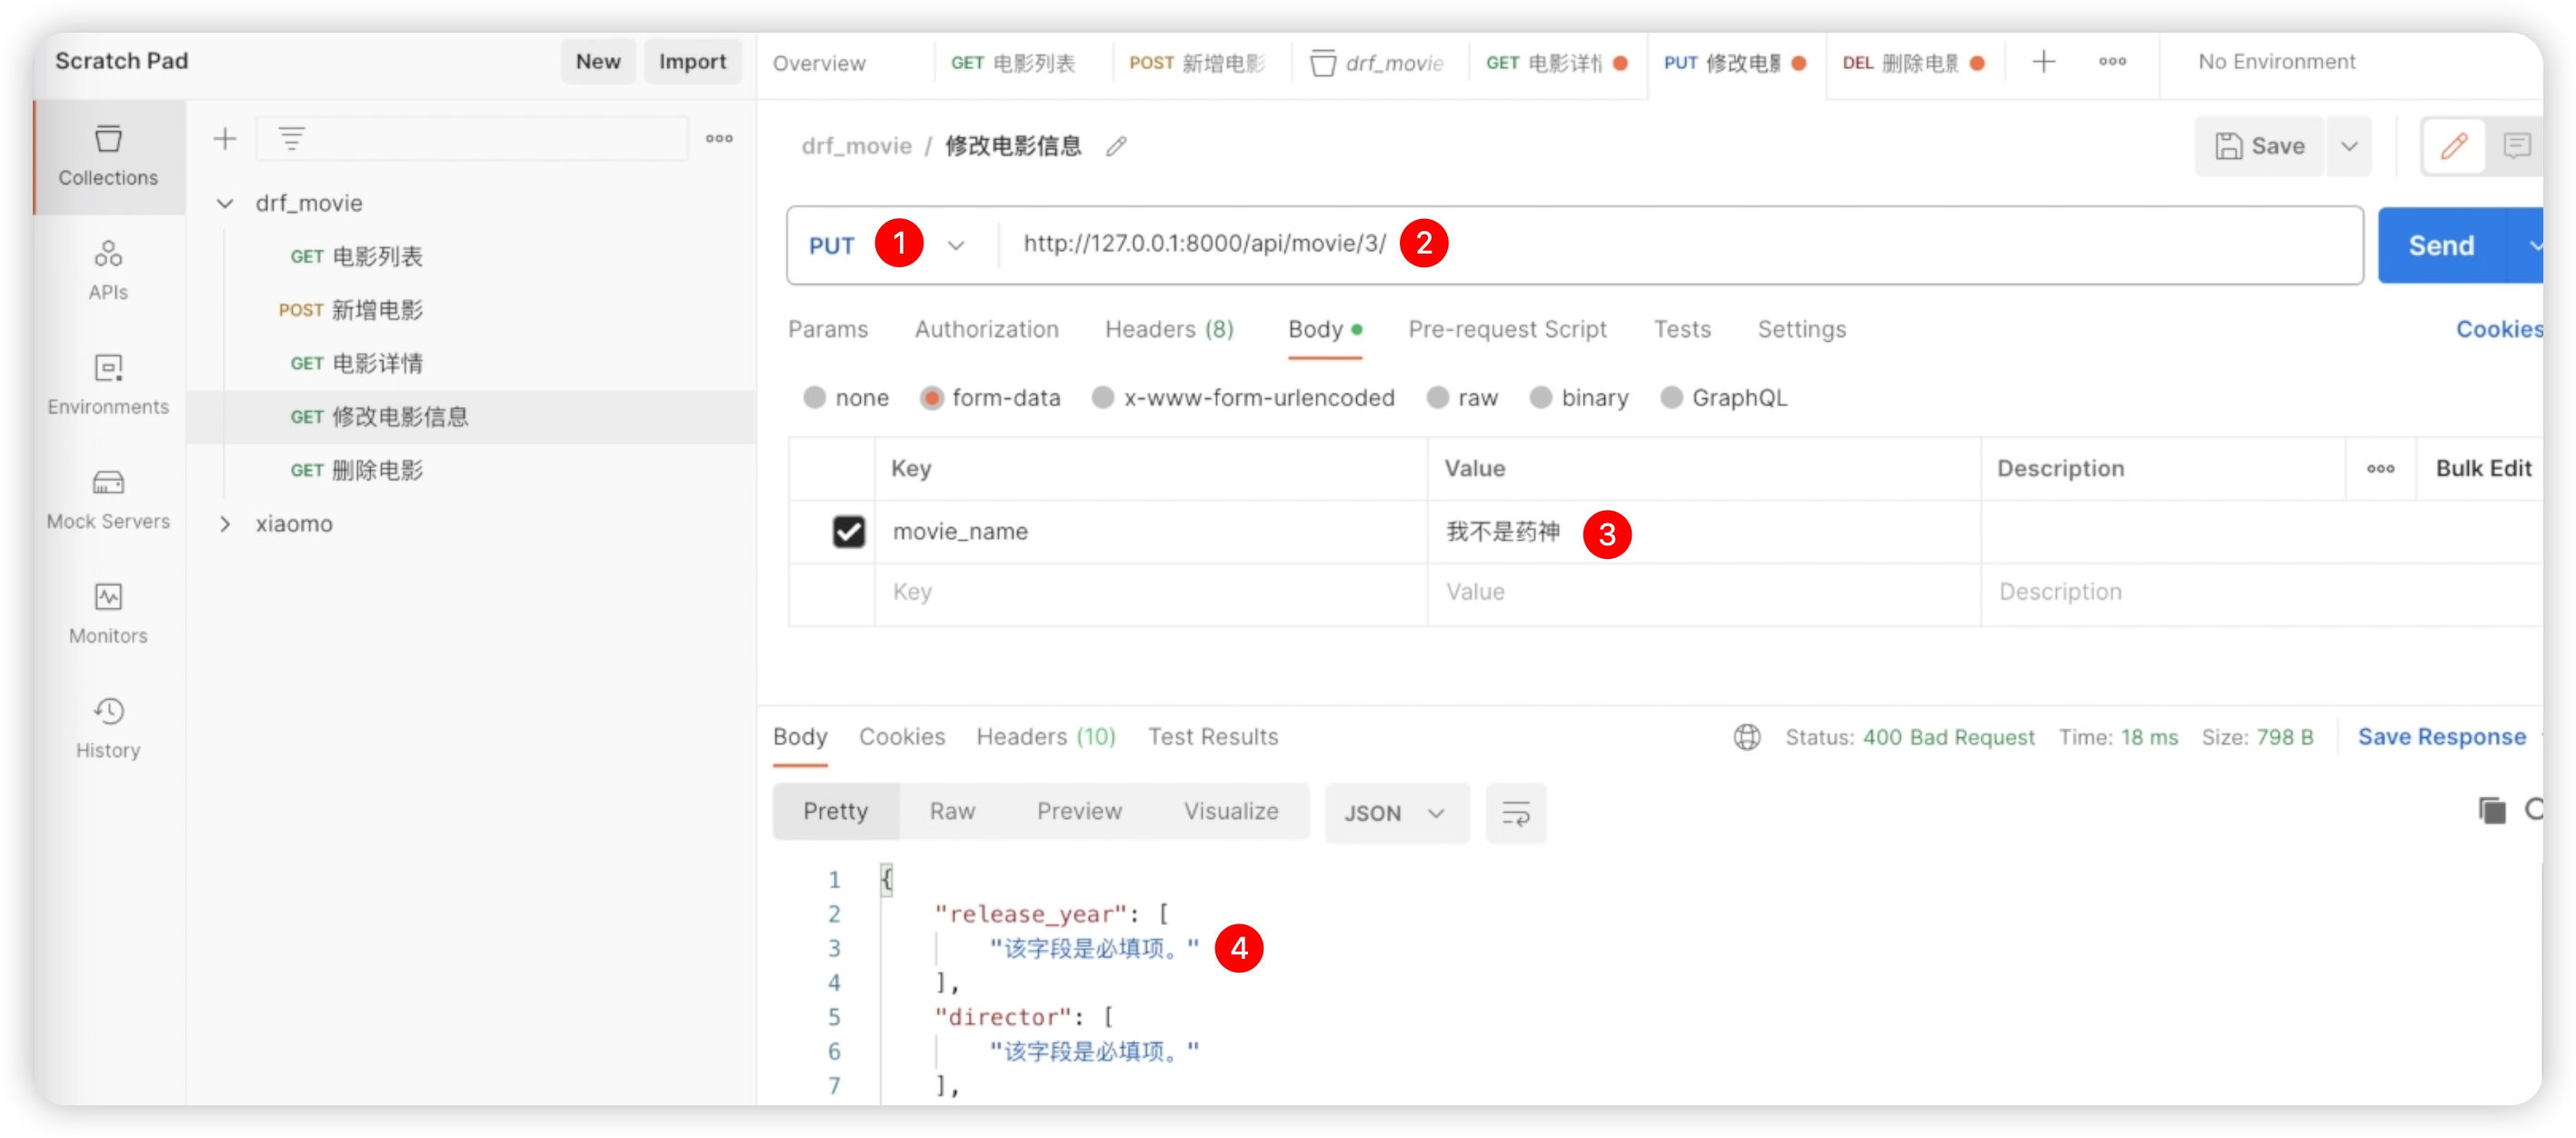The image size is (2576, 1138).
Task: Click the plus icon to open new tab
Action: [x=2043, y=62]
